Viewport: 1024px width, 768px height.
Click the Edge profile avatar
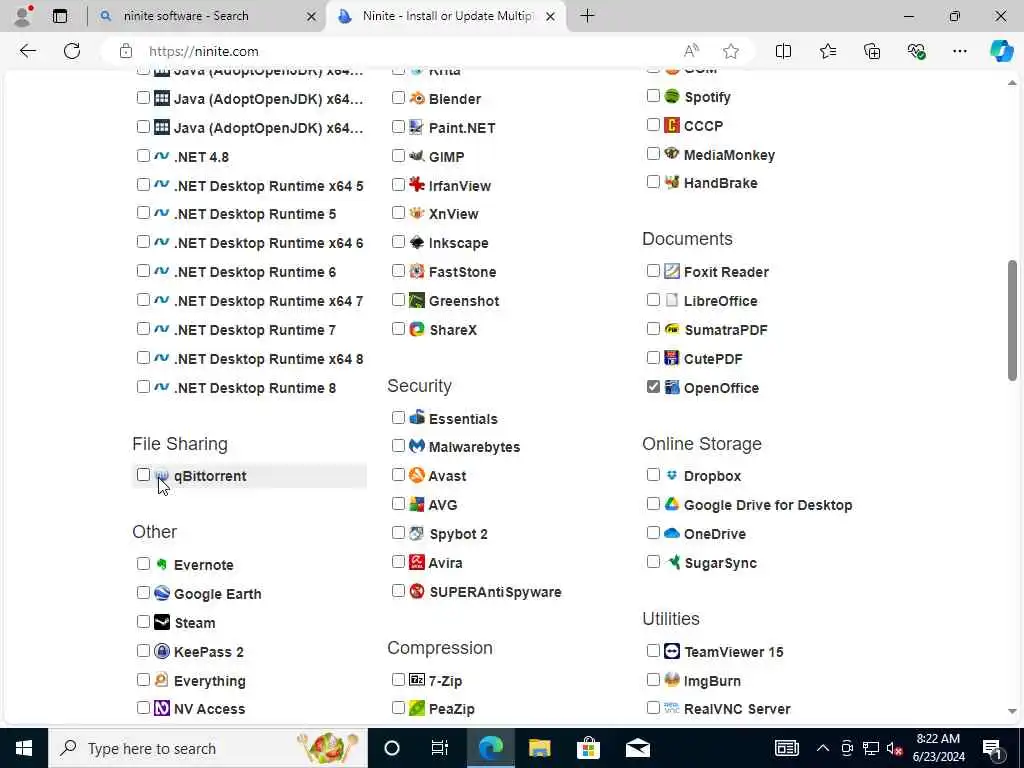click(23, 16)
